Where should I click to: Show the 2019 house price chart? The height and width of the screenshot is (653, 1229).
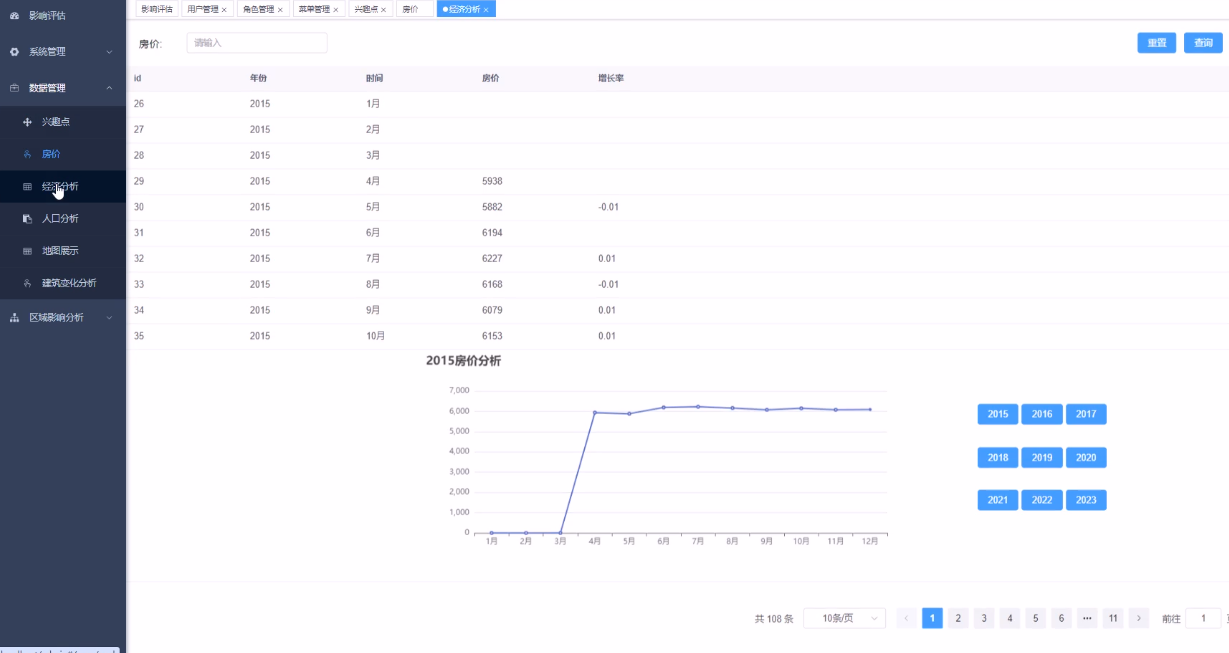pyautogui.click(x=1041, y=457)
